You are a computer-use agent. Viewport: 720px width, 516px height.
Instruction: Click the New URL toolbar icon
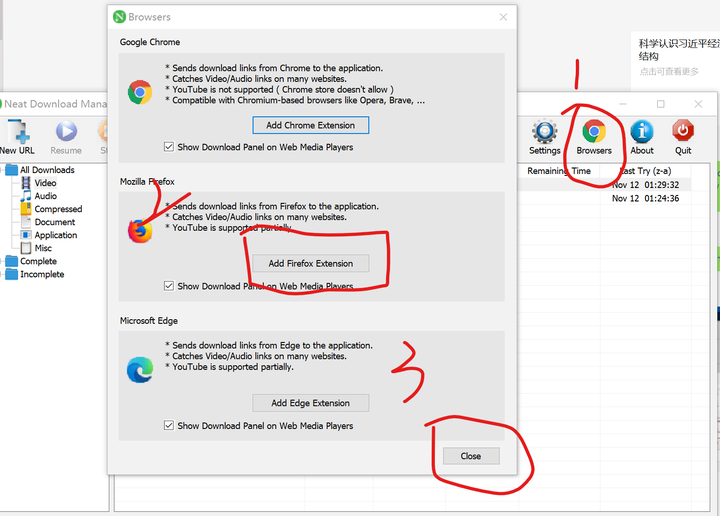click(17, 137)
